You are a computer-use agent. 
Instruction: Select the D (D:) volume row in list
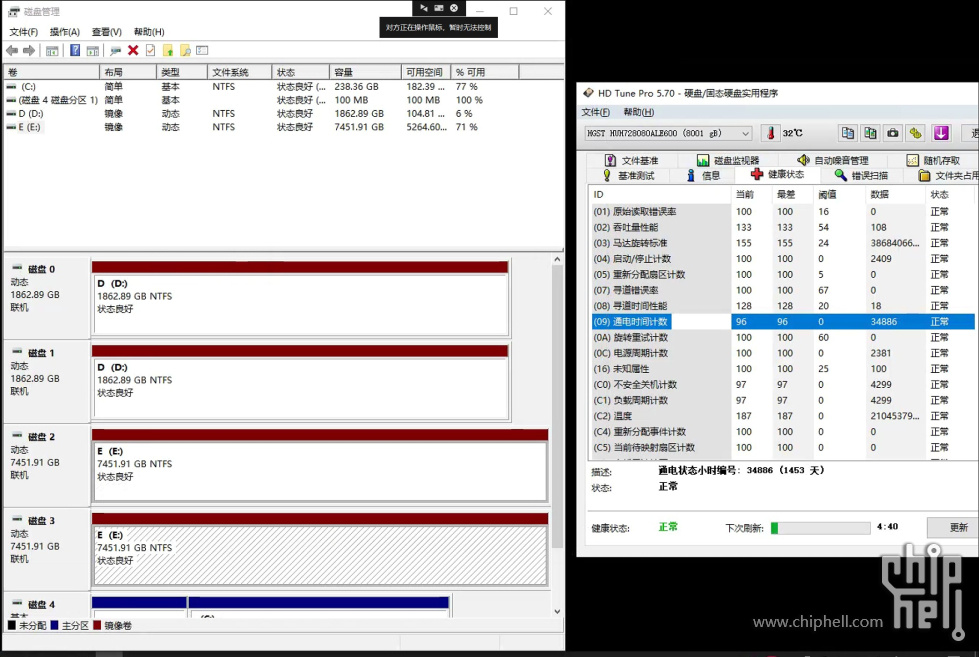click(283, 114)
